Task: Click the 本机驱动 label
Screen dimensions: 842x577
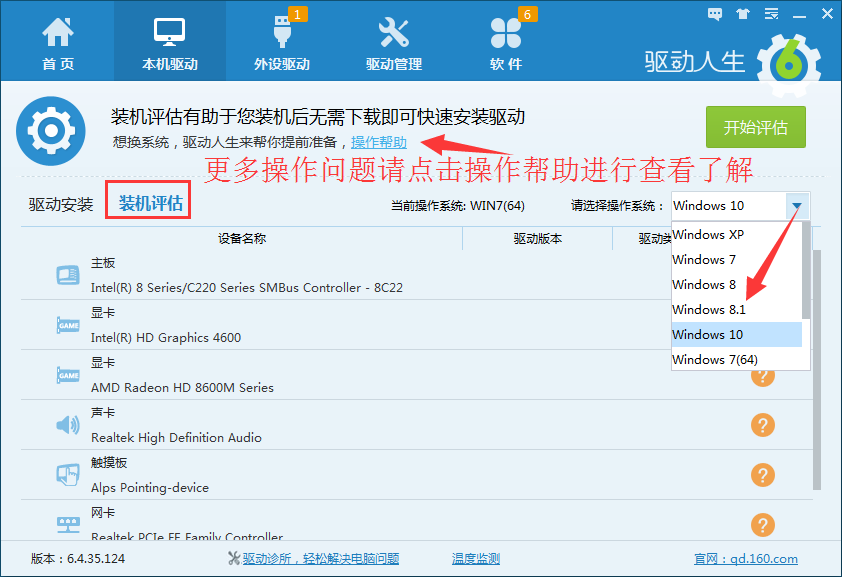Action: pyautogui.click(x=170, y=64)
